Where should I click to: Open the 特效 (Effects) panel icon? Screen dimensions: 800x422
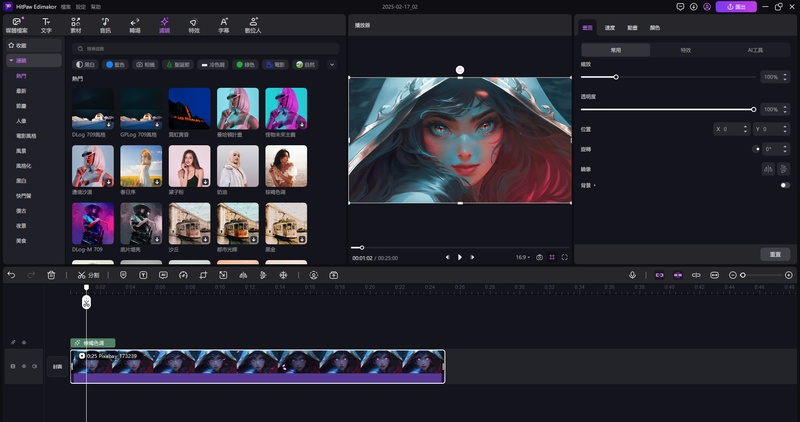pyautogui.click(x=193, y=25)
